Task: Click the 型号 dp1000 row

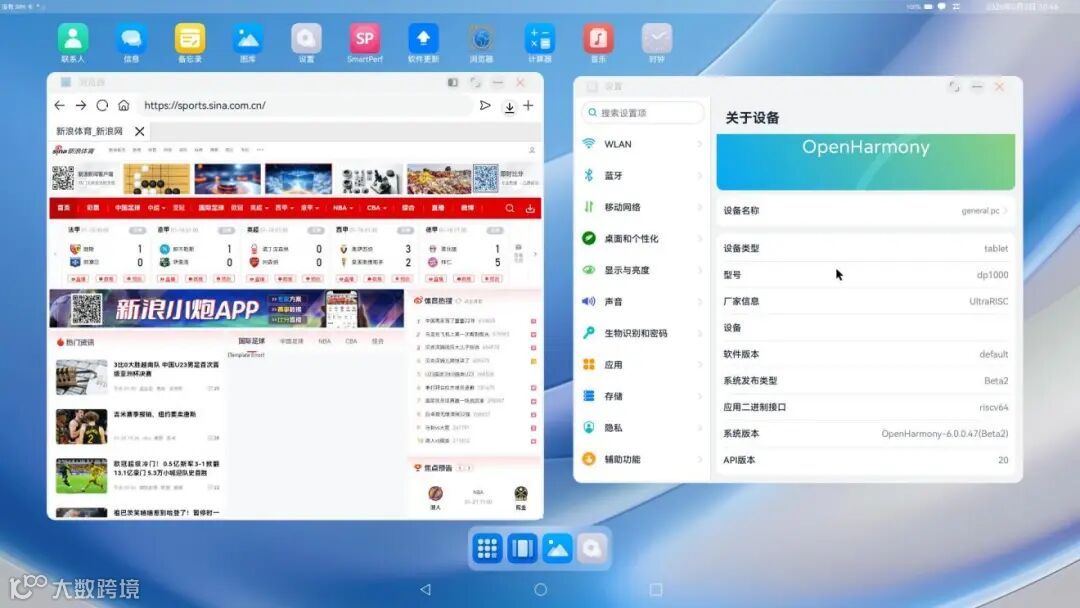Action: point(865,275)
